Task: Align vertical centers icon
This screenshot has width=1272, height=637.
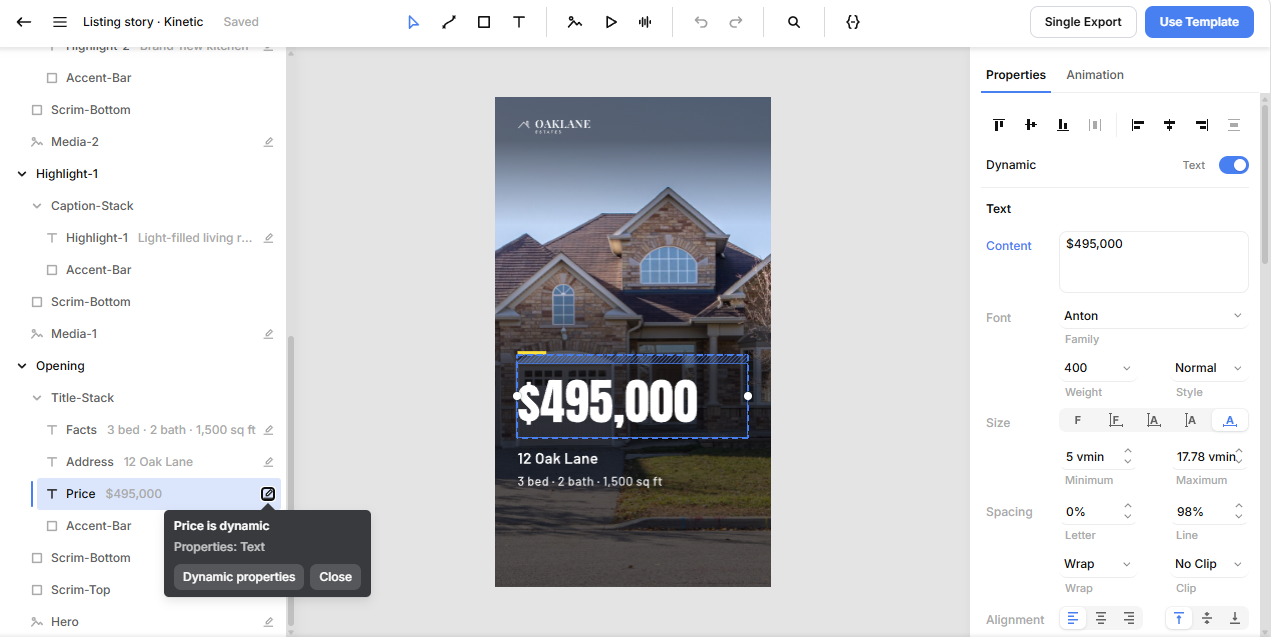Action: tap(1031, 125)
